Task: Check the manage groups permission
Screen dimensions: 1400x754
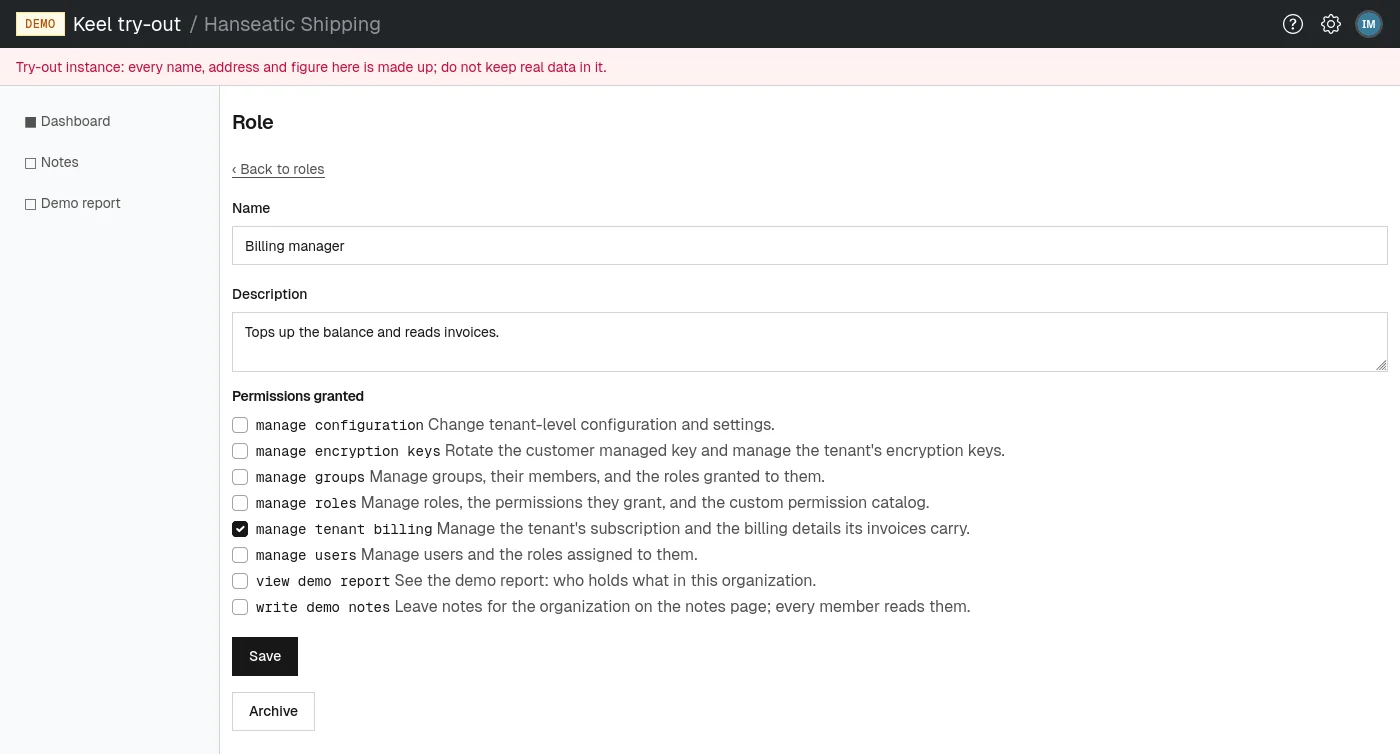Action: click(240, 477)
